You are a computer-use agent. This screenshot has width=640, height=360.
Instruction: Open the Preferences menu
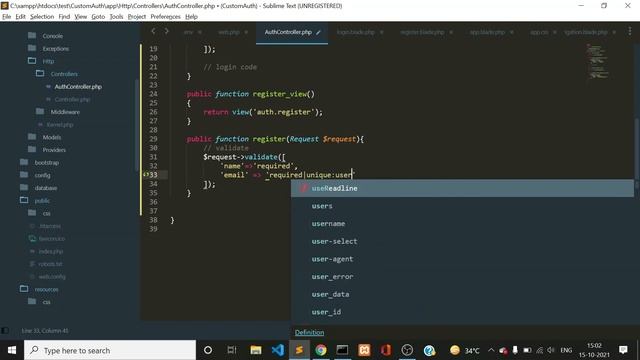[165, 17]
